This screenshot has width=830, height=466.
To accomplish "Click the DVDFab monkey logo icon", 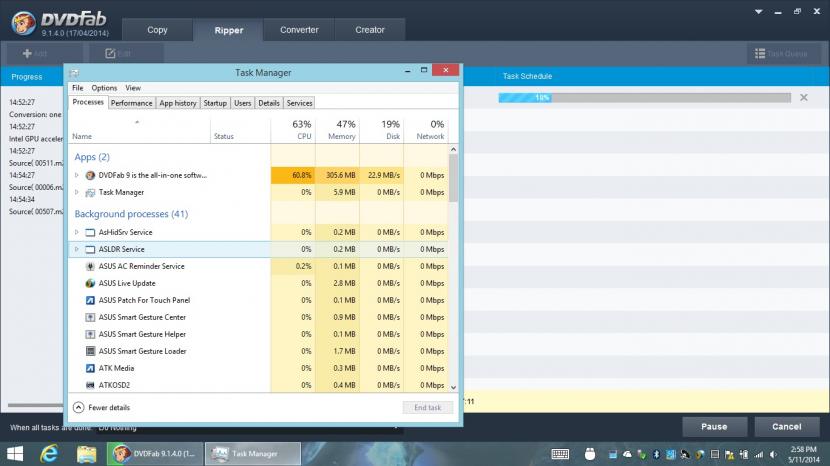I will point(23,23).
